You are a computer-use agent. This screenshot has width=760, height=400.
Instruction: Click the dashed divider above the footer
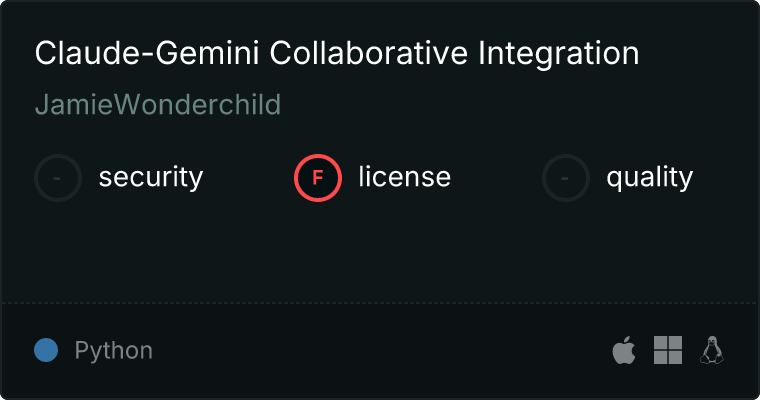(380, 302)
